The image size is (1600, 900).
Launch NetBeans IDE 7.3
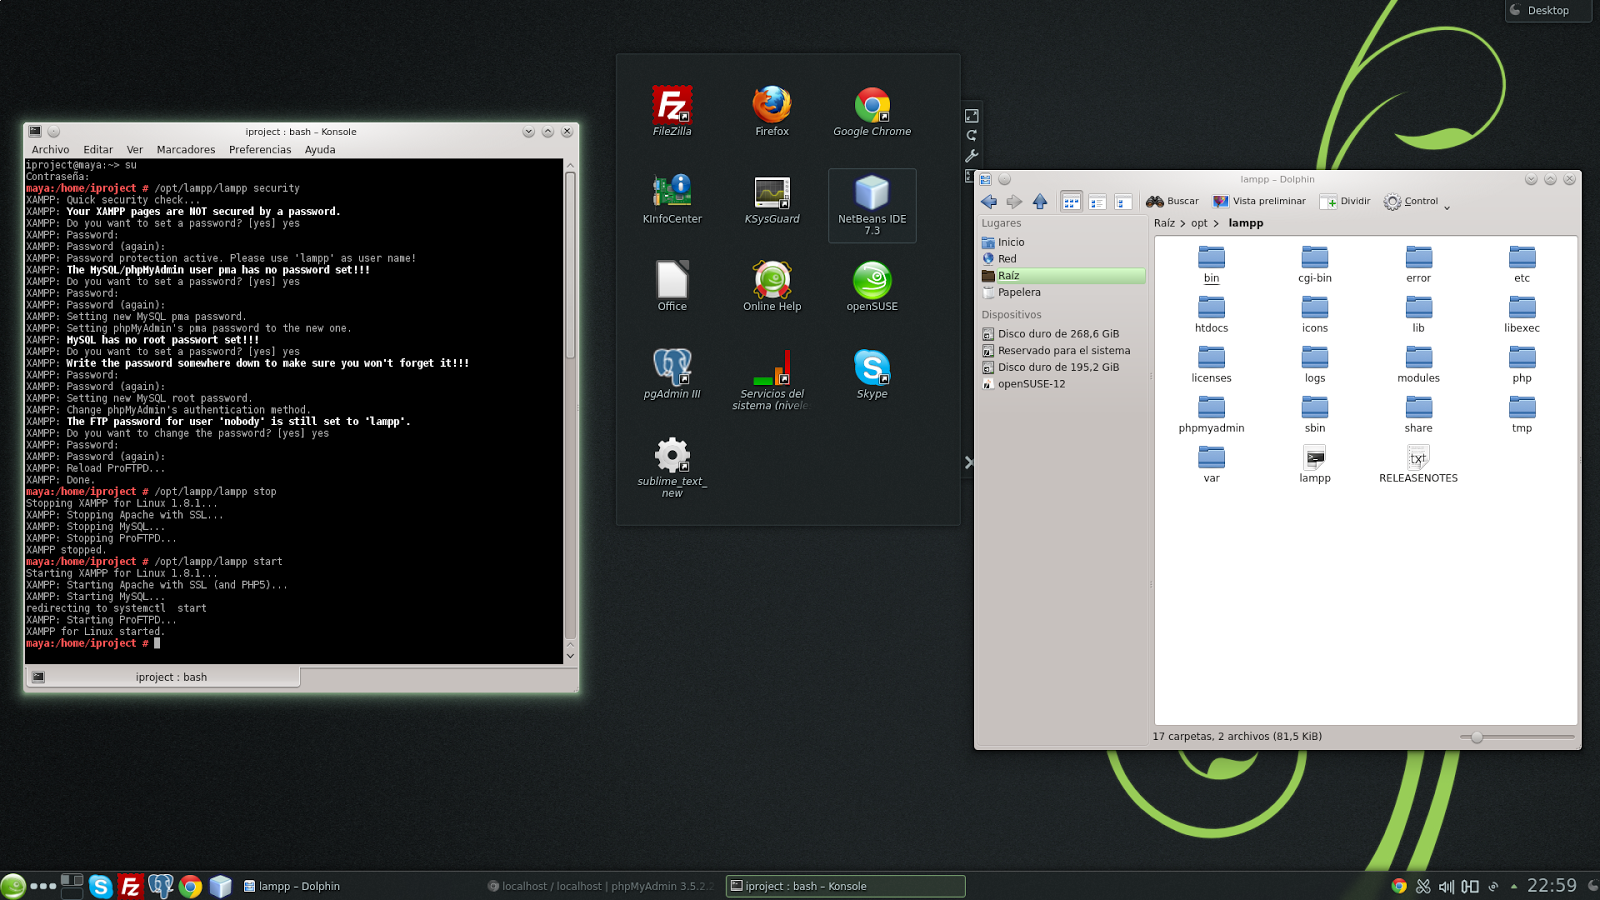[871, 195]
